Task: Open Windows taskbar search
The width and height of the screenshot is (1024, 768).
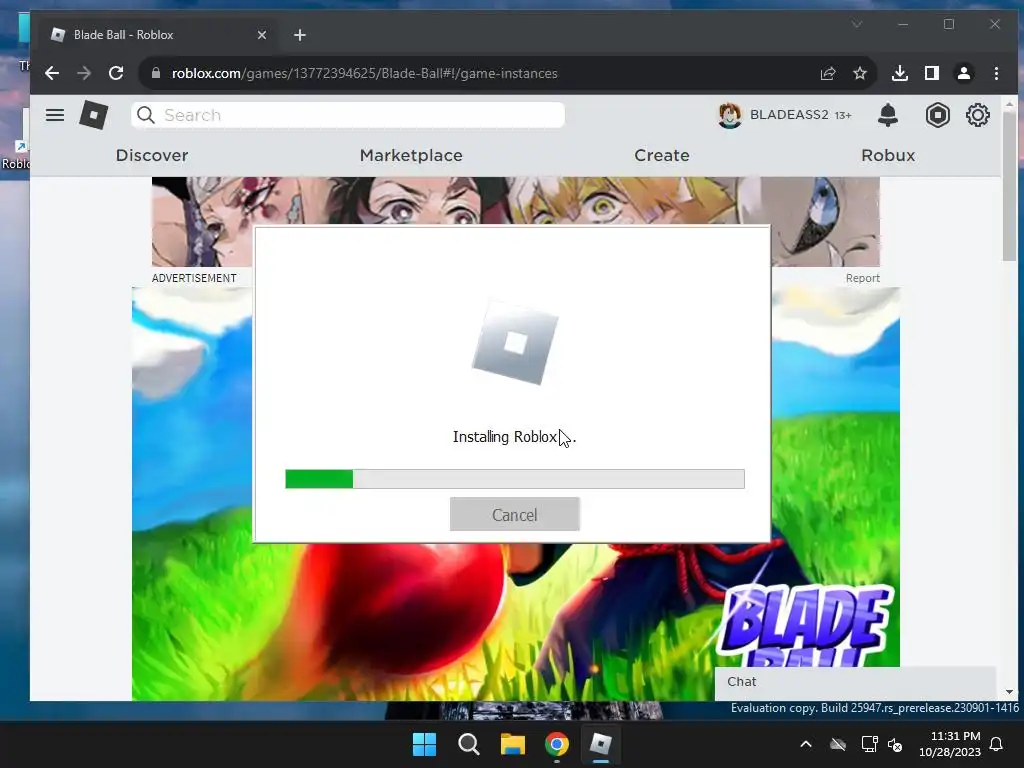Action: [468, 744]
